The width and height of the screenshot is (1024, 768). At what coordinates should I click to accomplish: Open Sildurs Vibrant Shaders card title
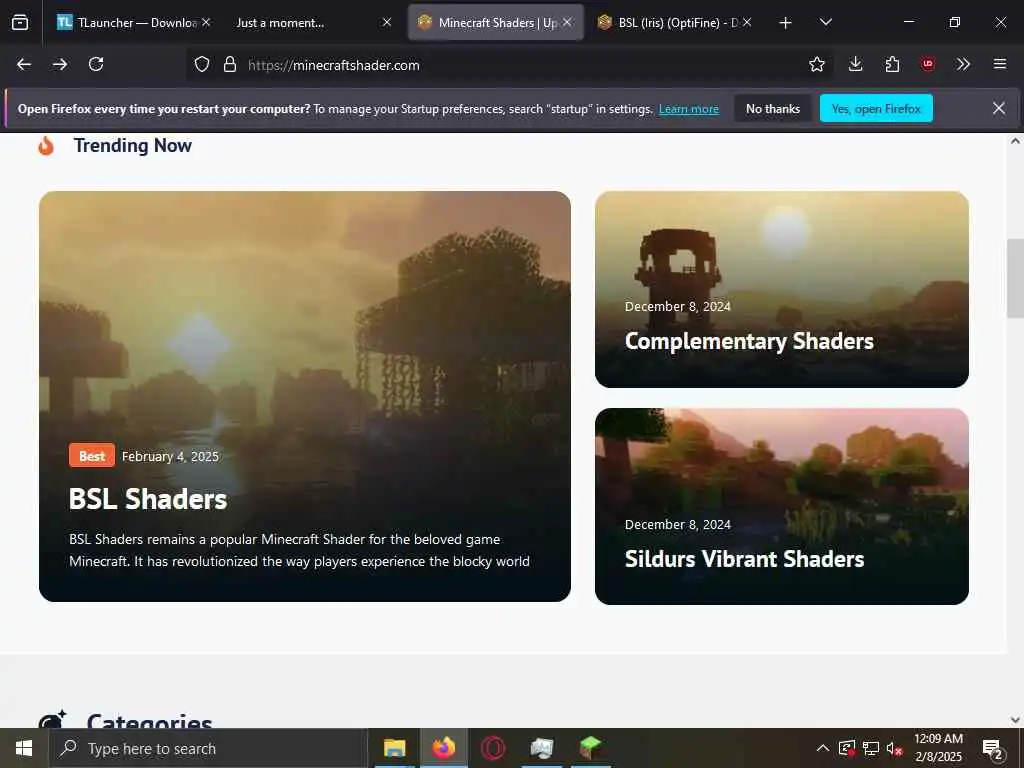(x=744, y=559)
